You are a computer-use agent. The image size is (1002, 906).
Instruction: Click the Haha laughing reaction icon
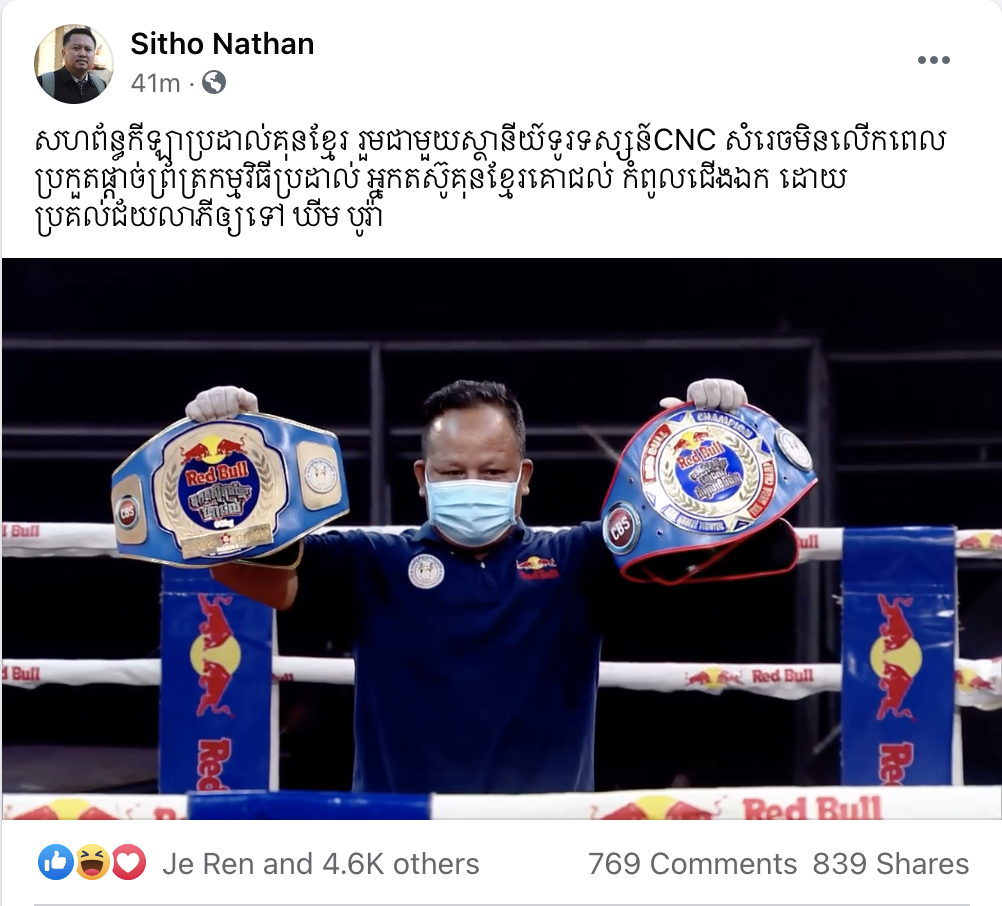[93, 863]
